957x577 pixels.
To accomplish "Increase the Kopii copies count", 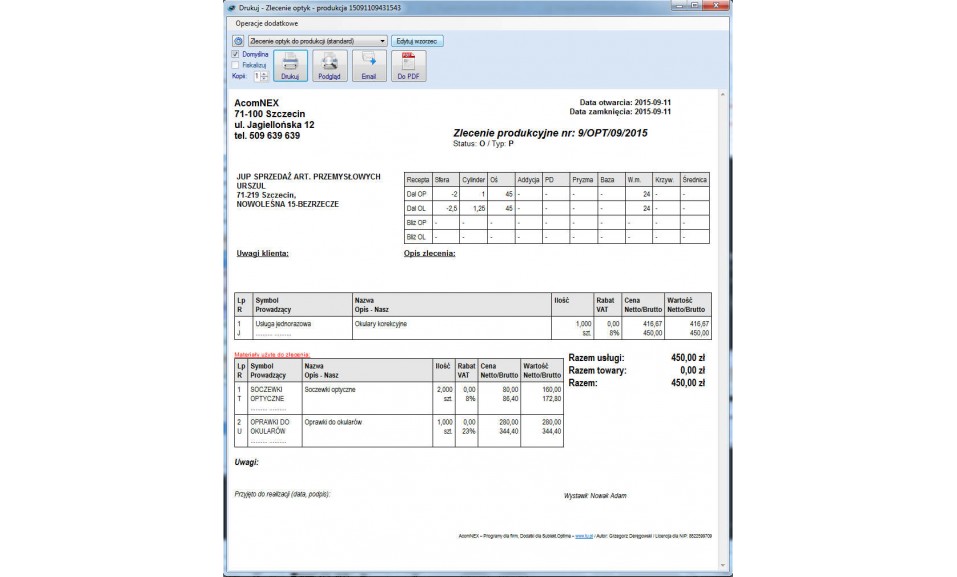I will (265, 73).
